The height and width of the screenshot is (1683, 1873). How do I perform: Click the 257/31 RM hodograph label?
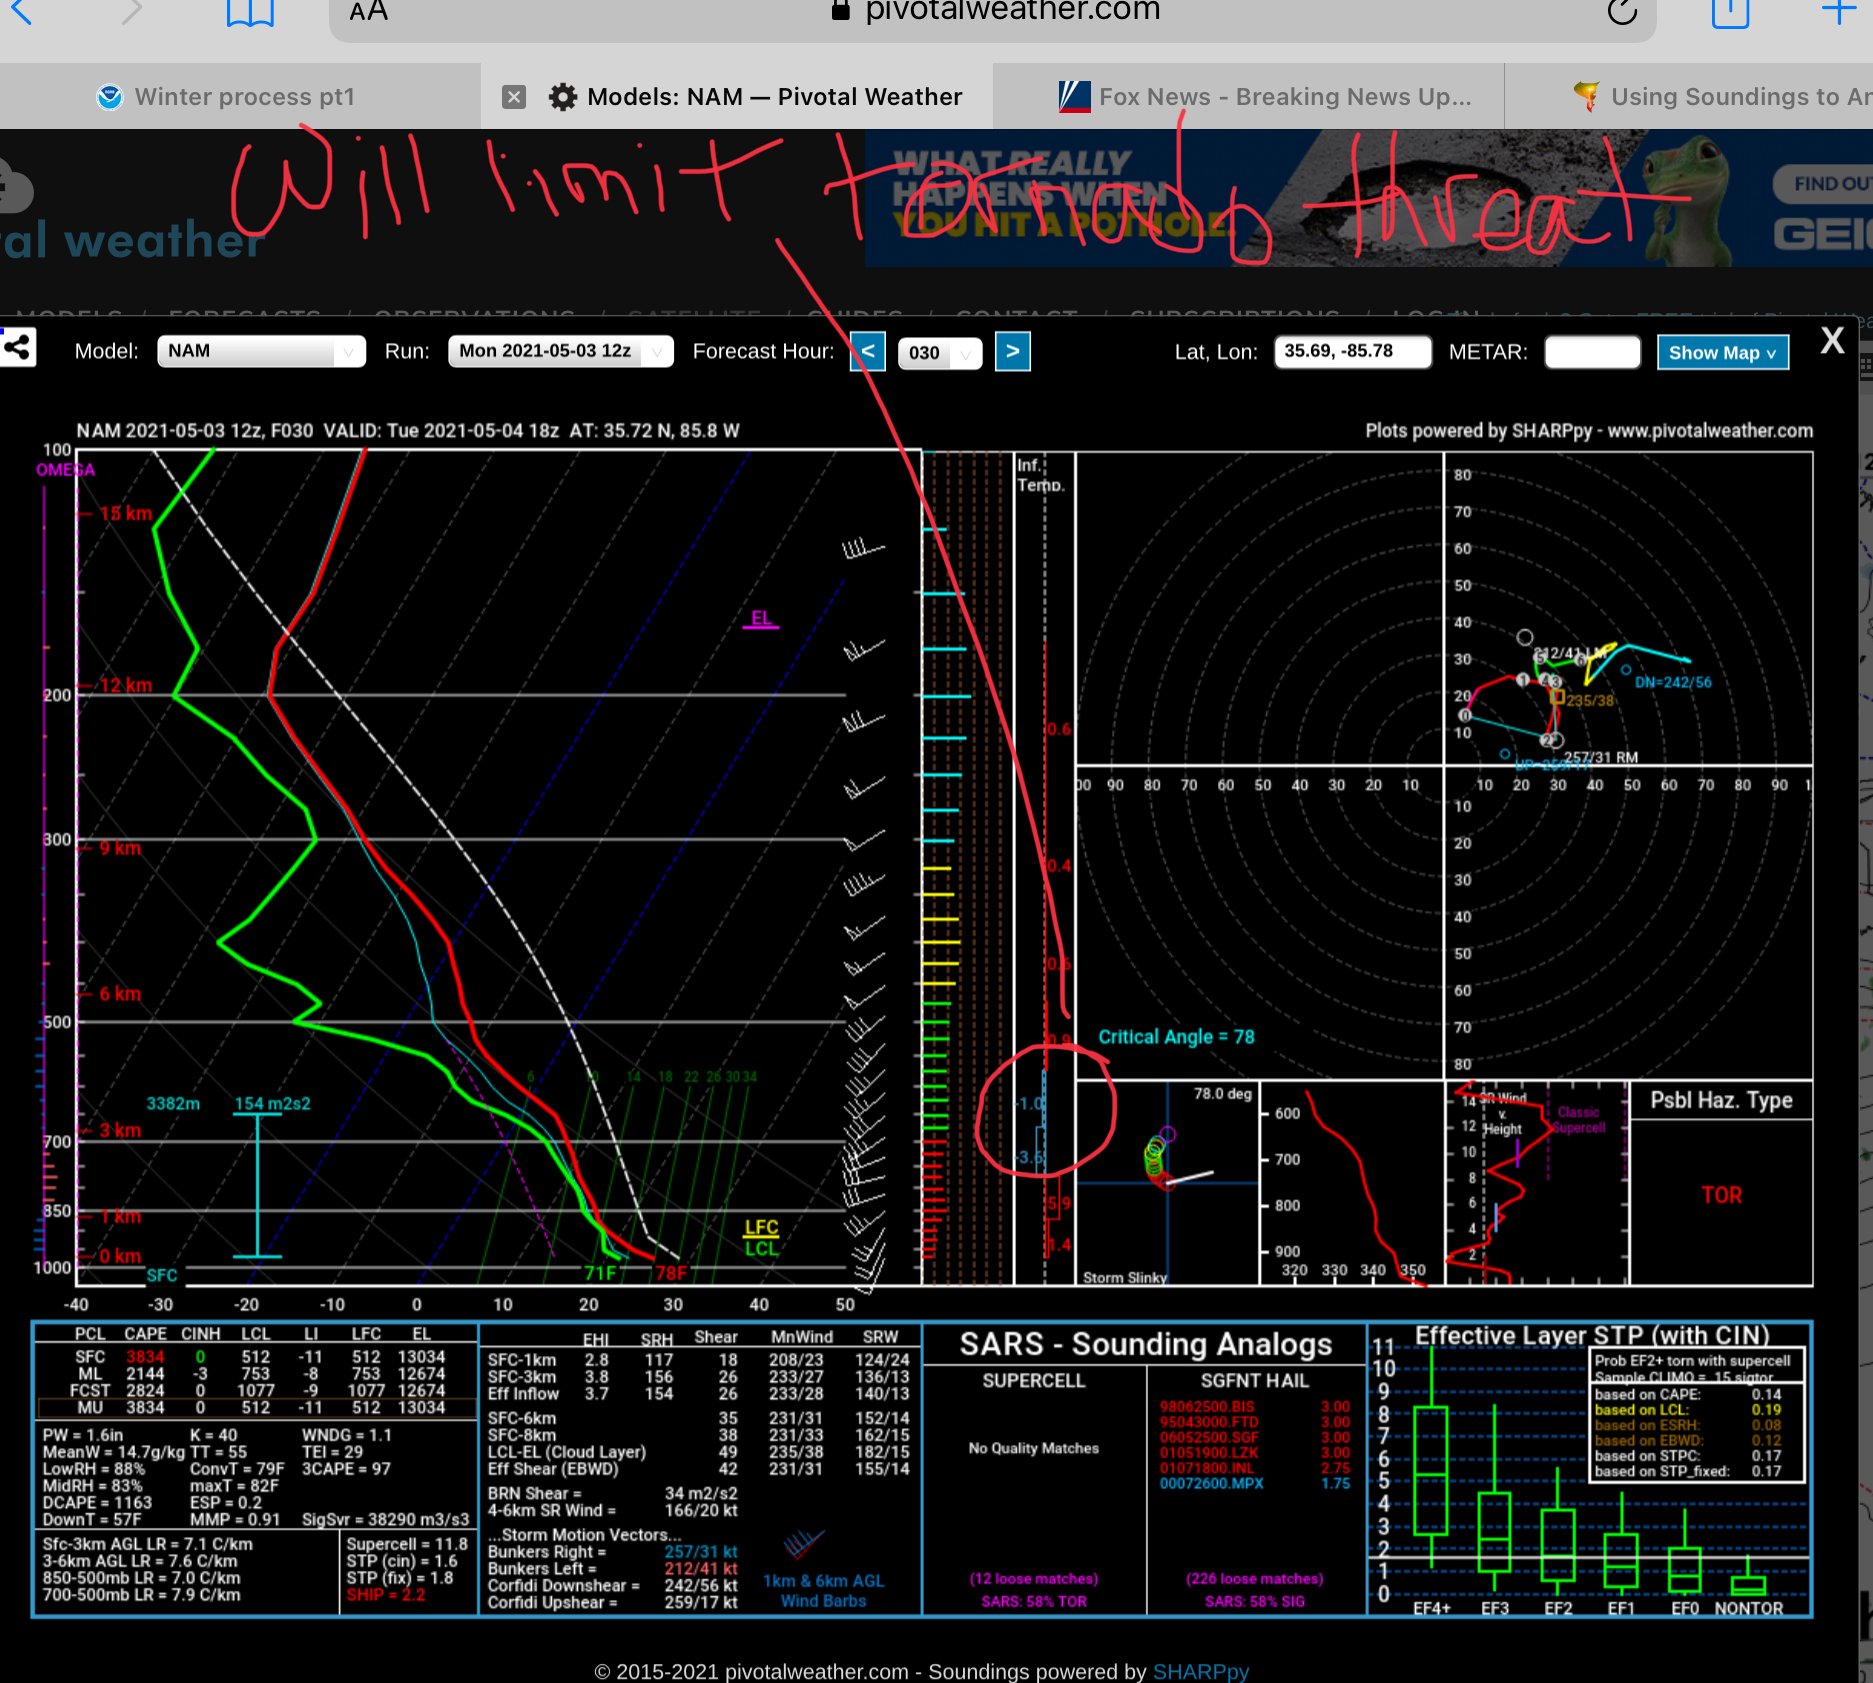[x=1601, y=757]
